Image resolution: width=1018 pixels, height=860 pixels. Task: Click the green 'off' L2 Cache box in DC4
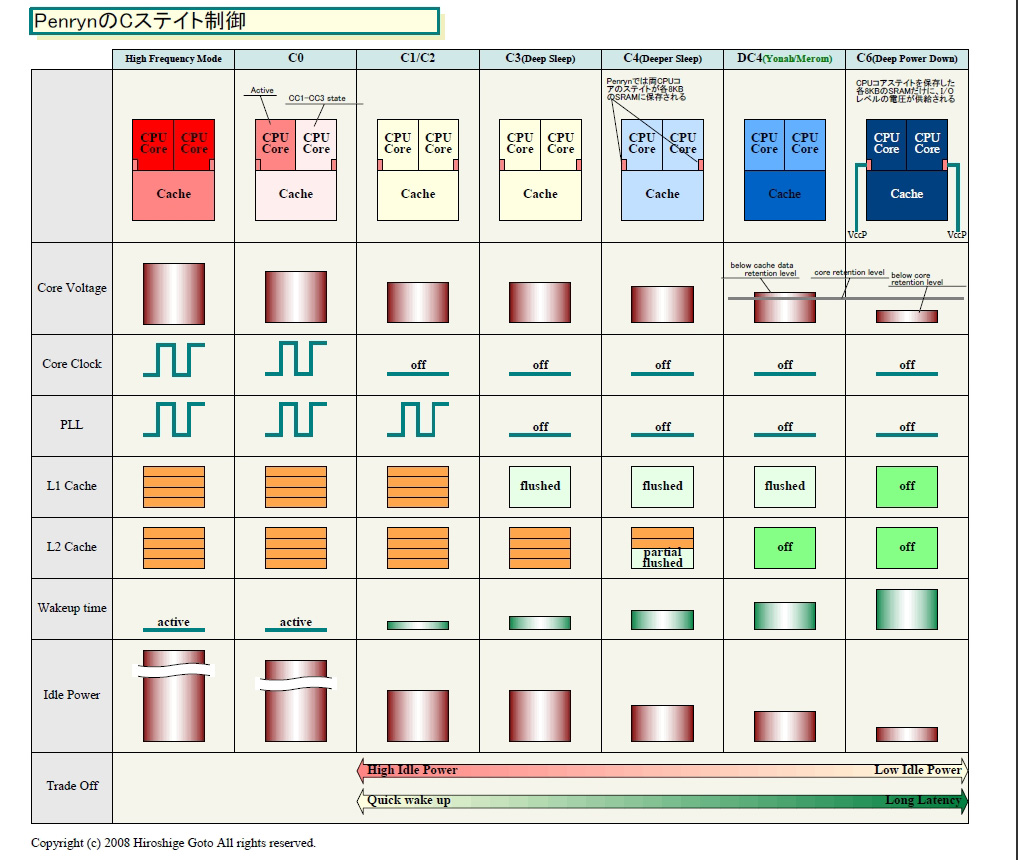pos(784,548)
